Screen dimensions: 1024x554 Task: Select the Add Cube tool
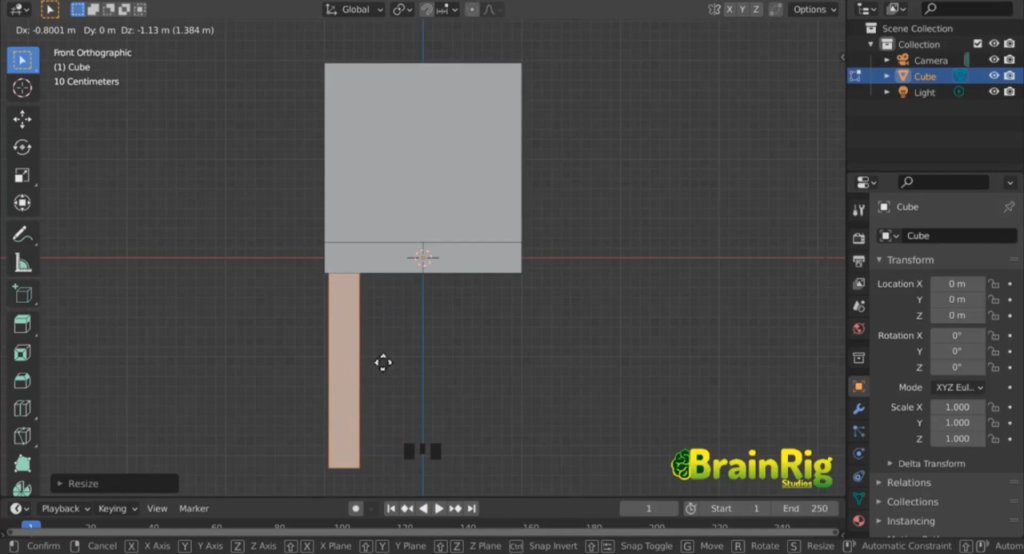pyautogui.click(x=22, y=294)
